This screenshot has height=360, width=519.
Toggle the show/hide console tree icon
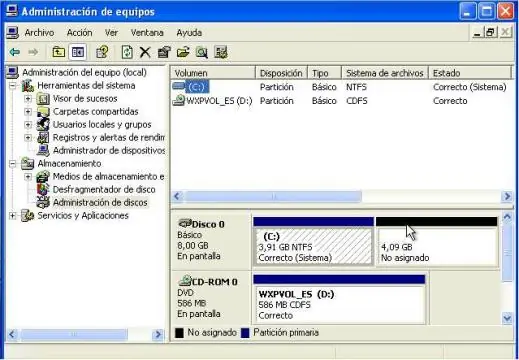coord(78,52)
